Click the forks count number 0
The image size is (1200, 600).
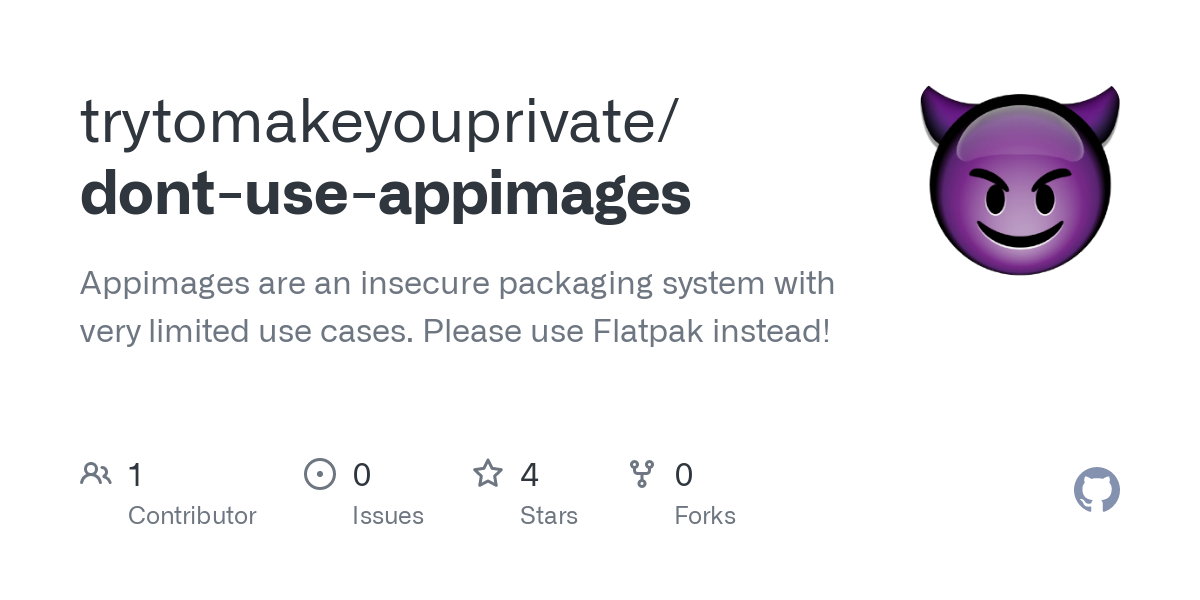coord(684,474)
